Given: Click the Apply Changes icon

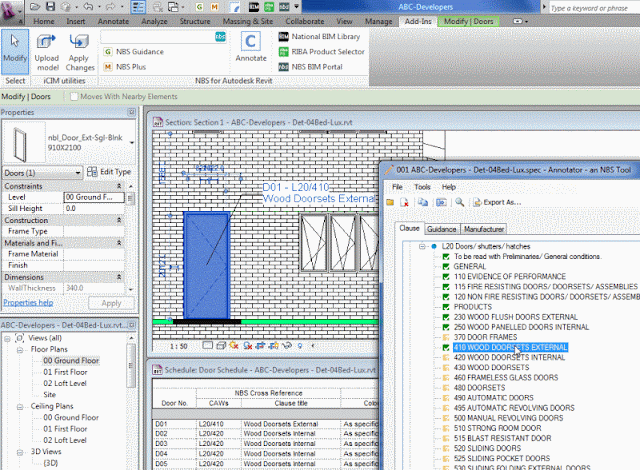Looking at the screenshot, I should coord(79,41).
